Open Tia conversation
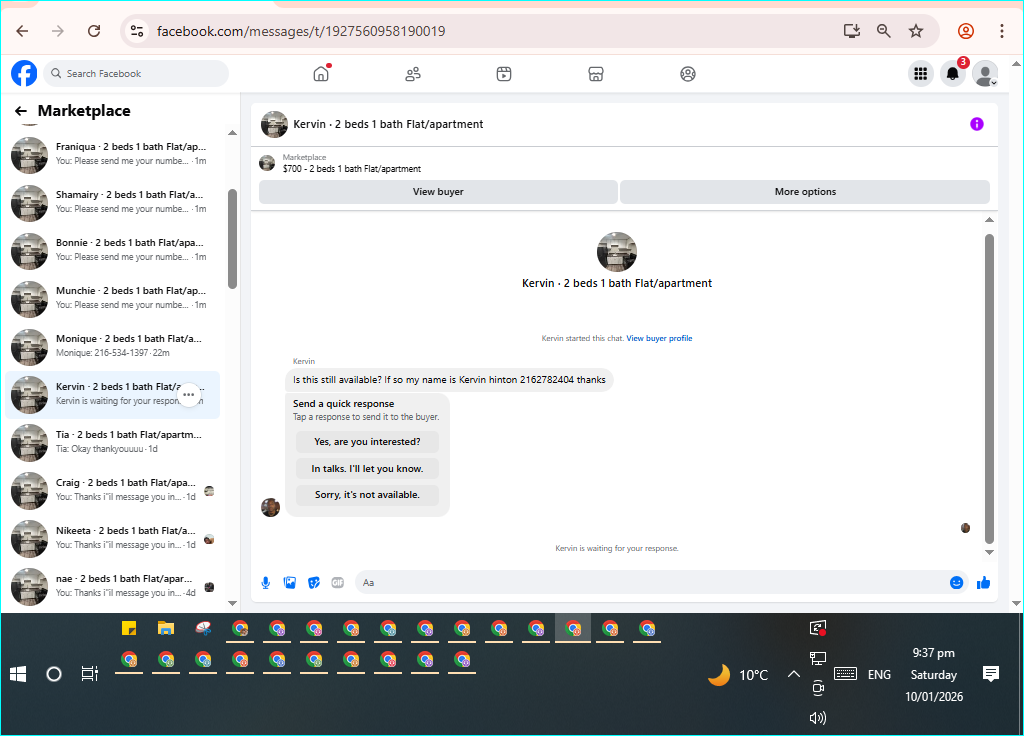This screenshot has width=1024, height=736. [x=112, y=442]
